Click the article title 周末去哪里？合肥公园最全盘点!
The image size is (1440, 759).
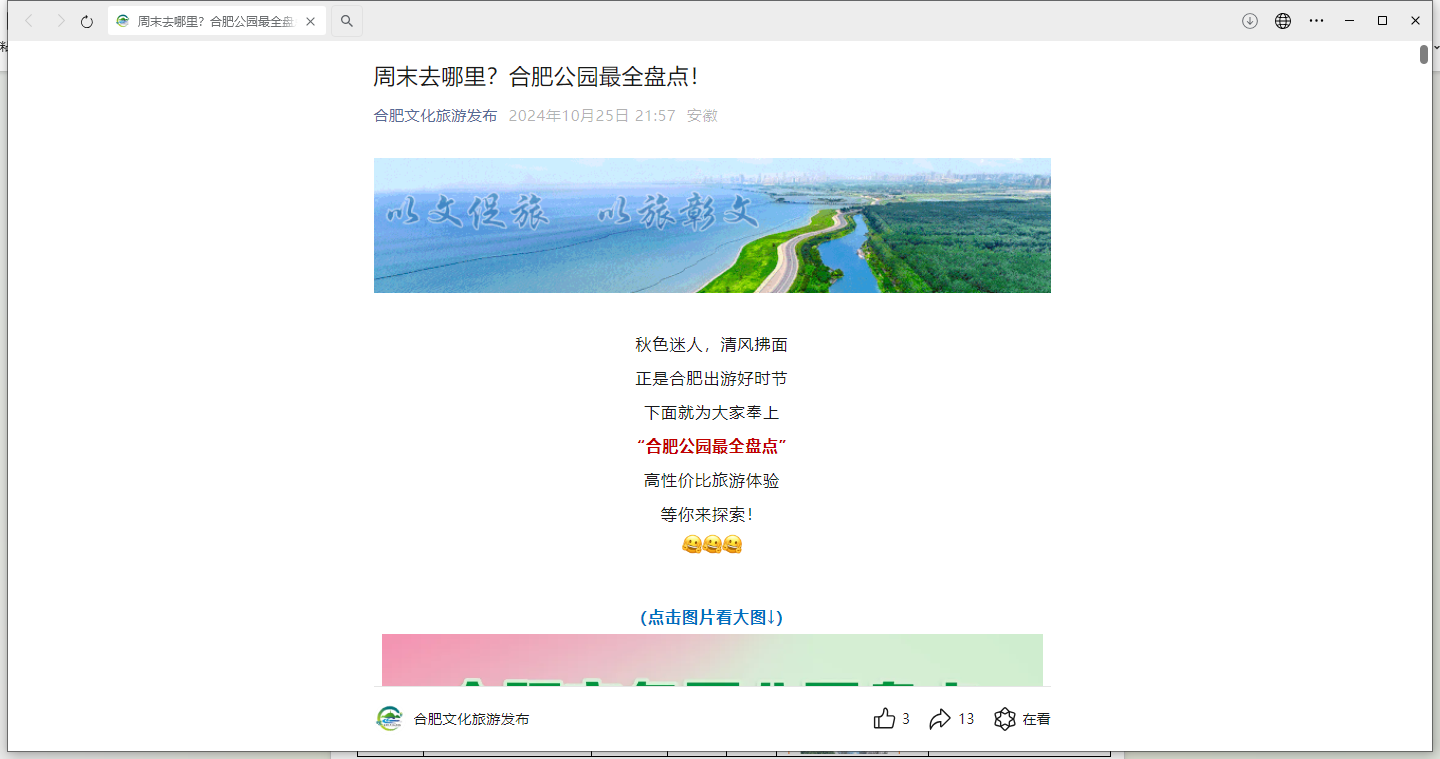pos(535,77)
